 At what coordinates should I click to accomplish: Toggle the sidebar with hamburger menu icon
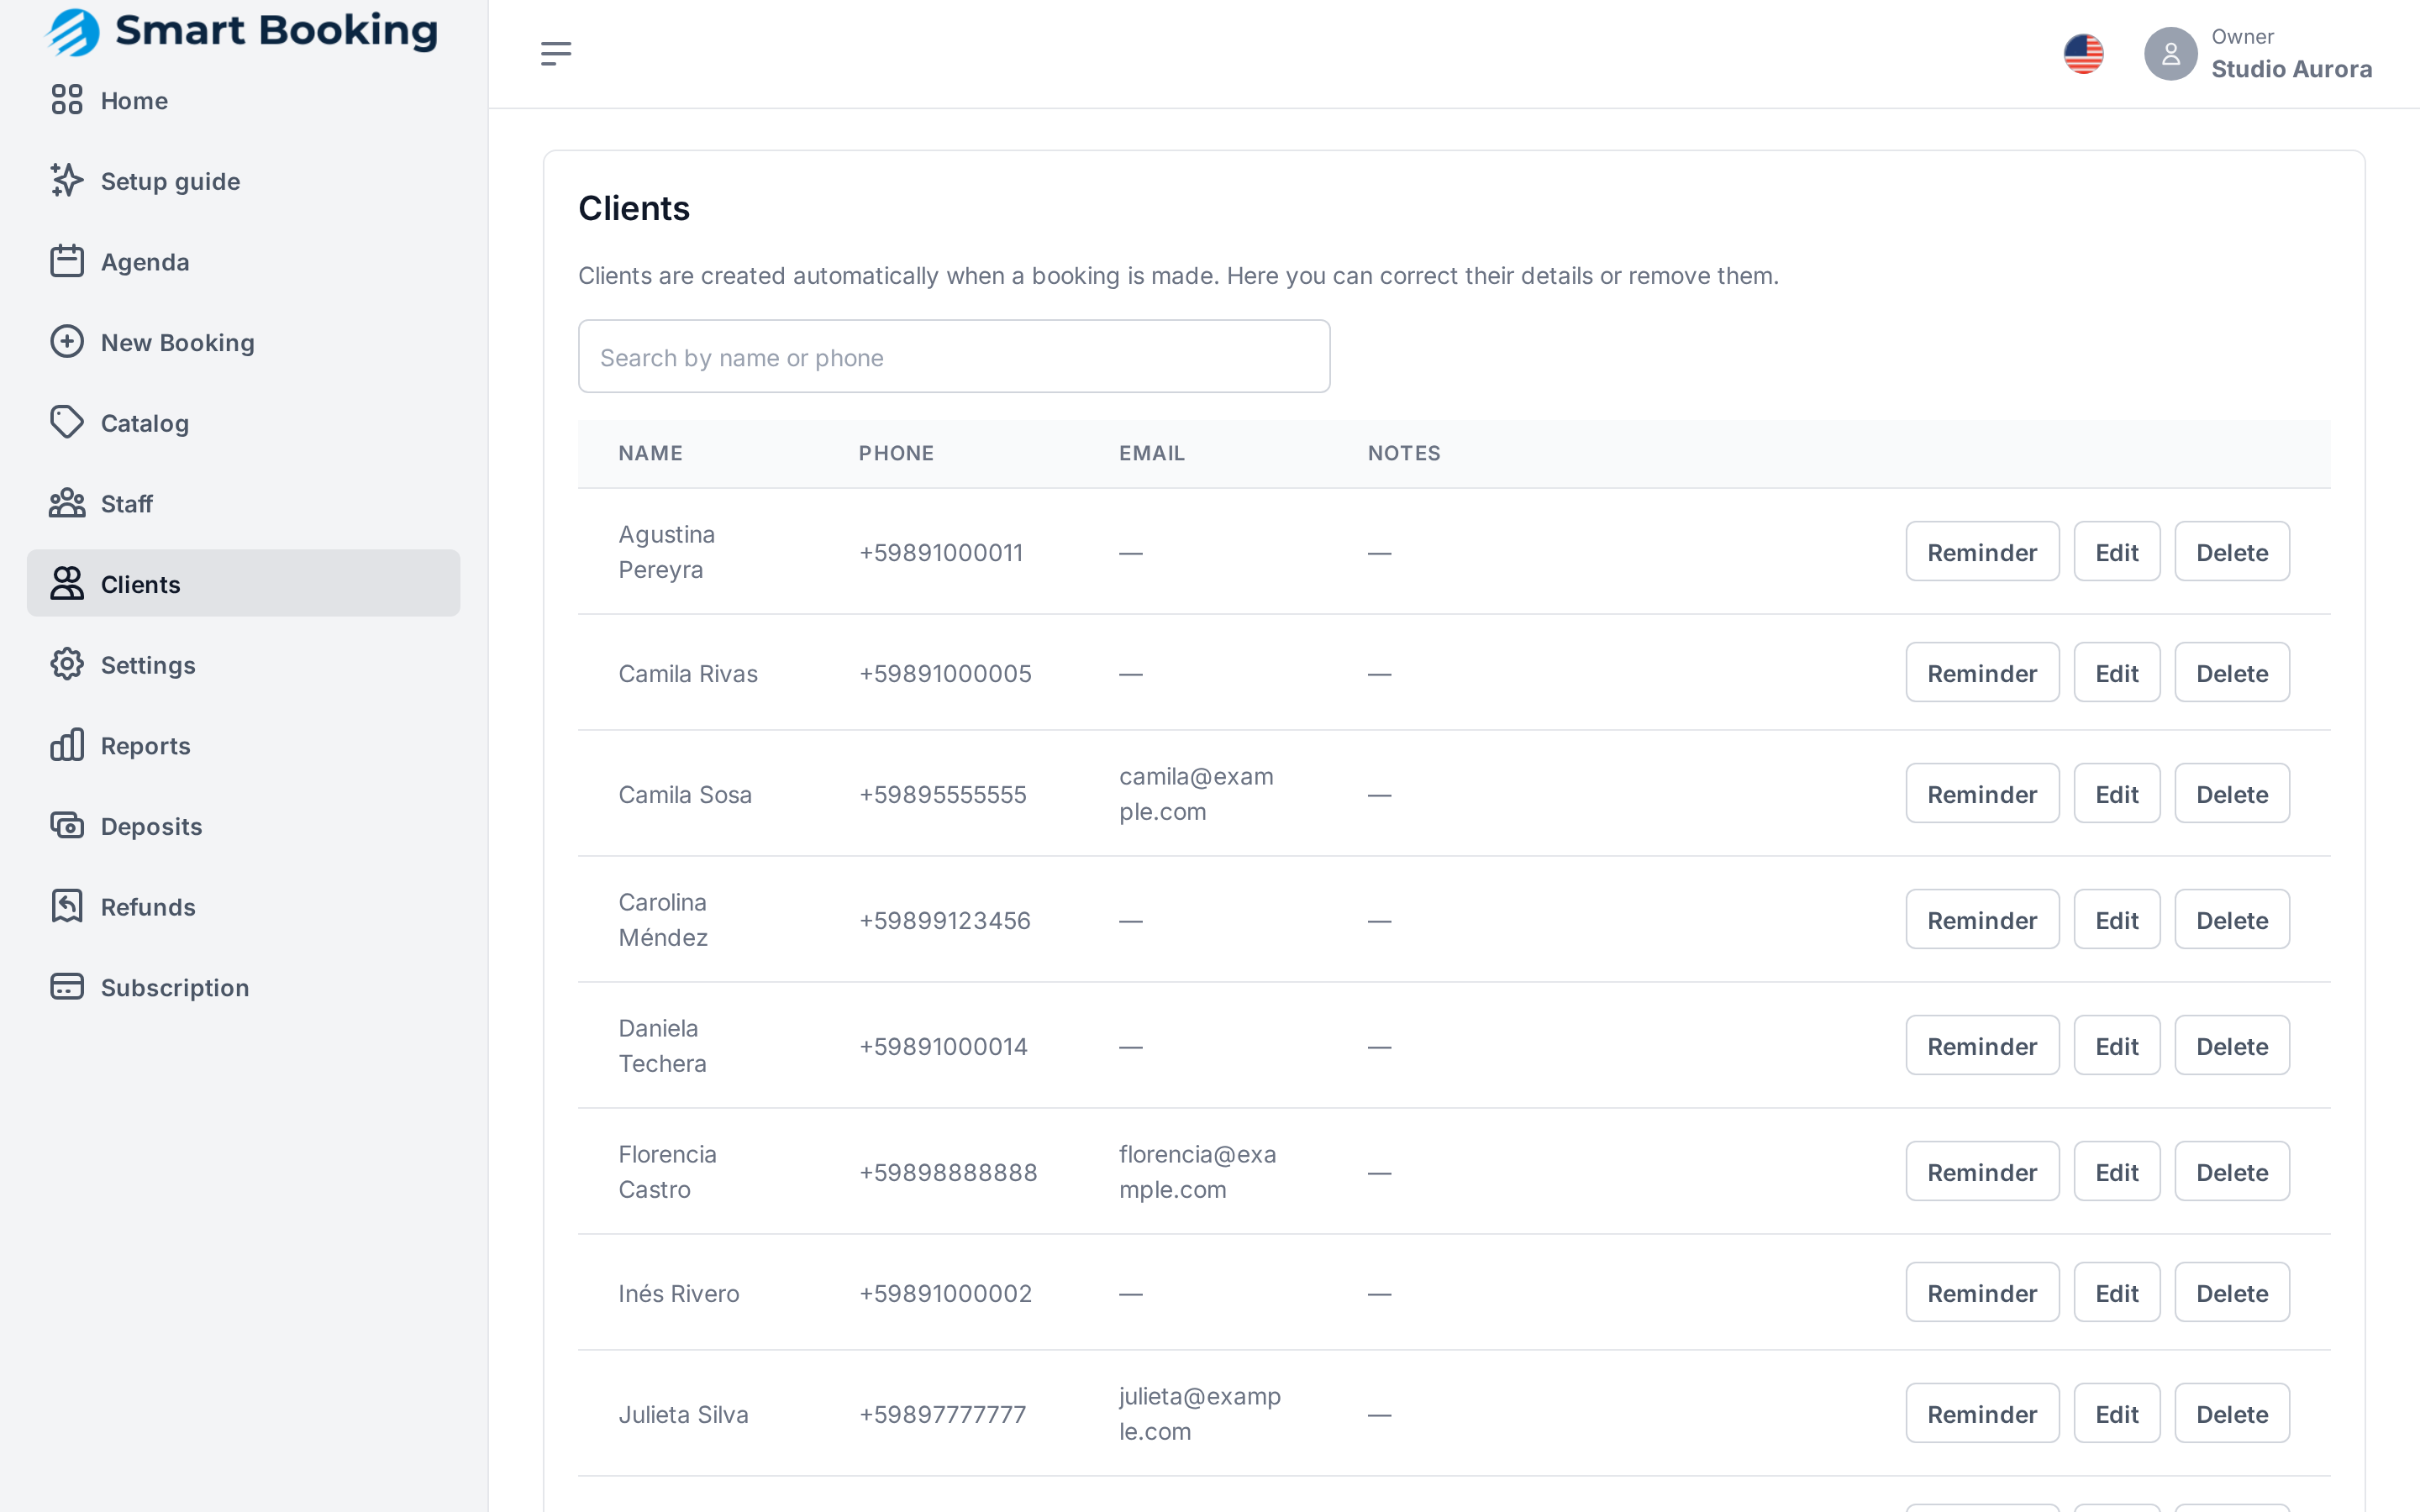click(x=556, y=53)
